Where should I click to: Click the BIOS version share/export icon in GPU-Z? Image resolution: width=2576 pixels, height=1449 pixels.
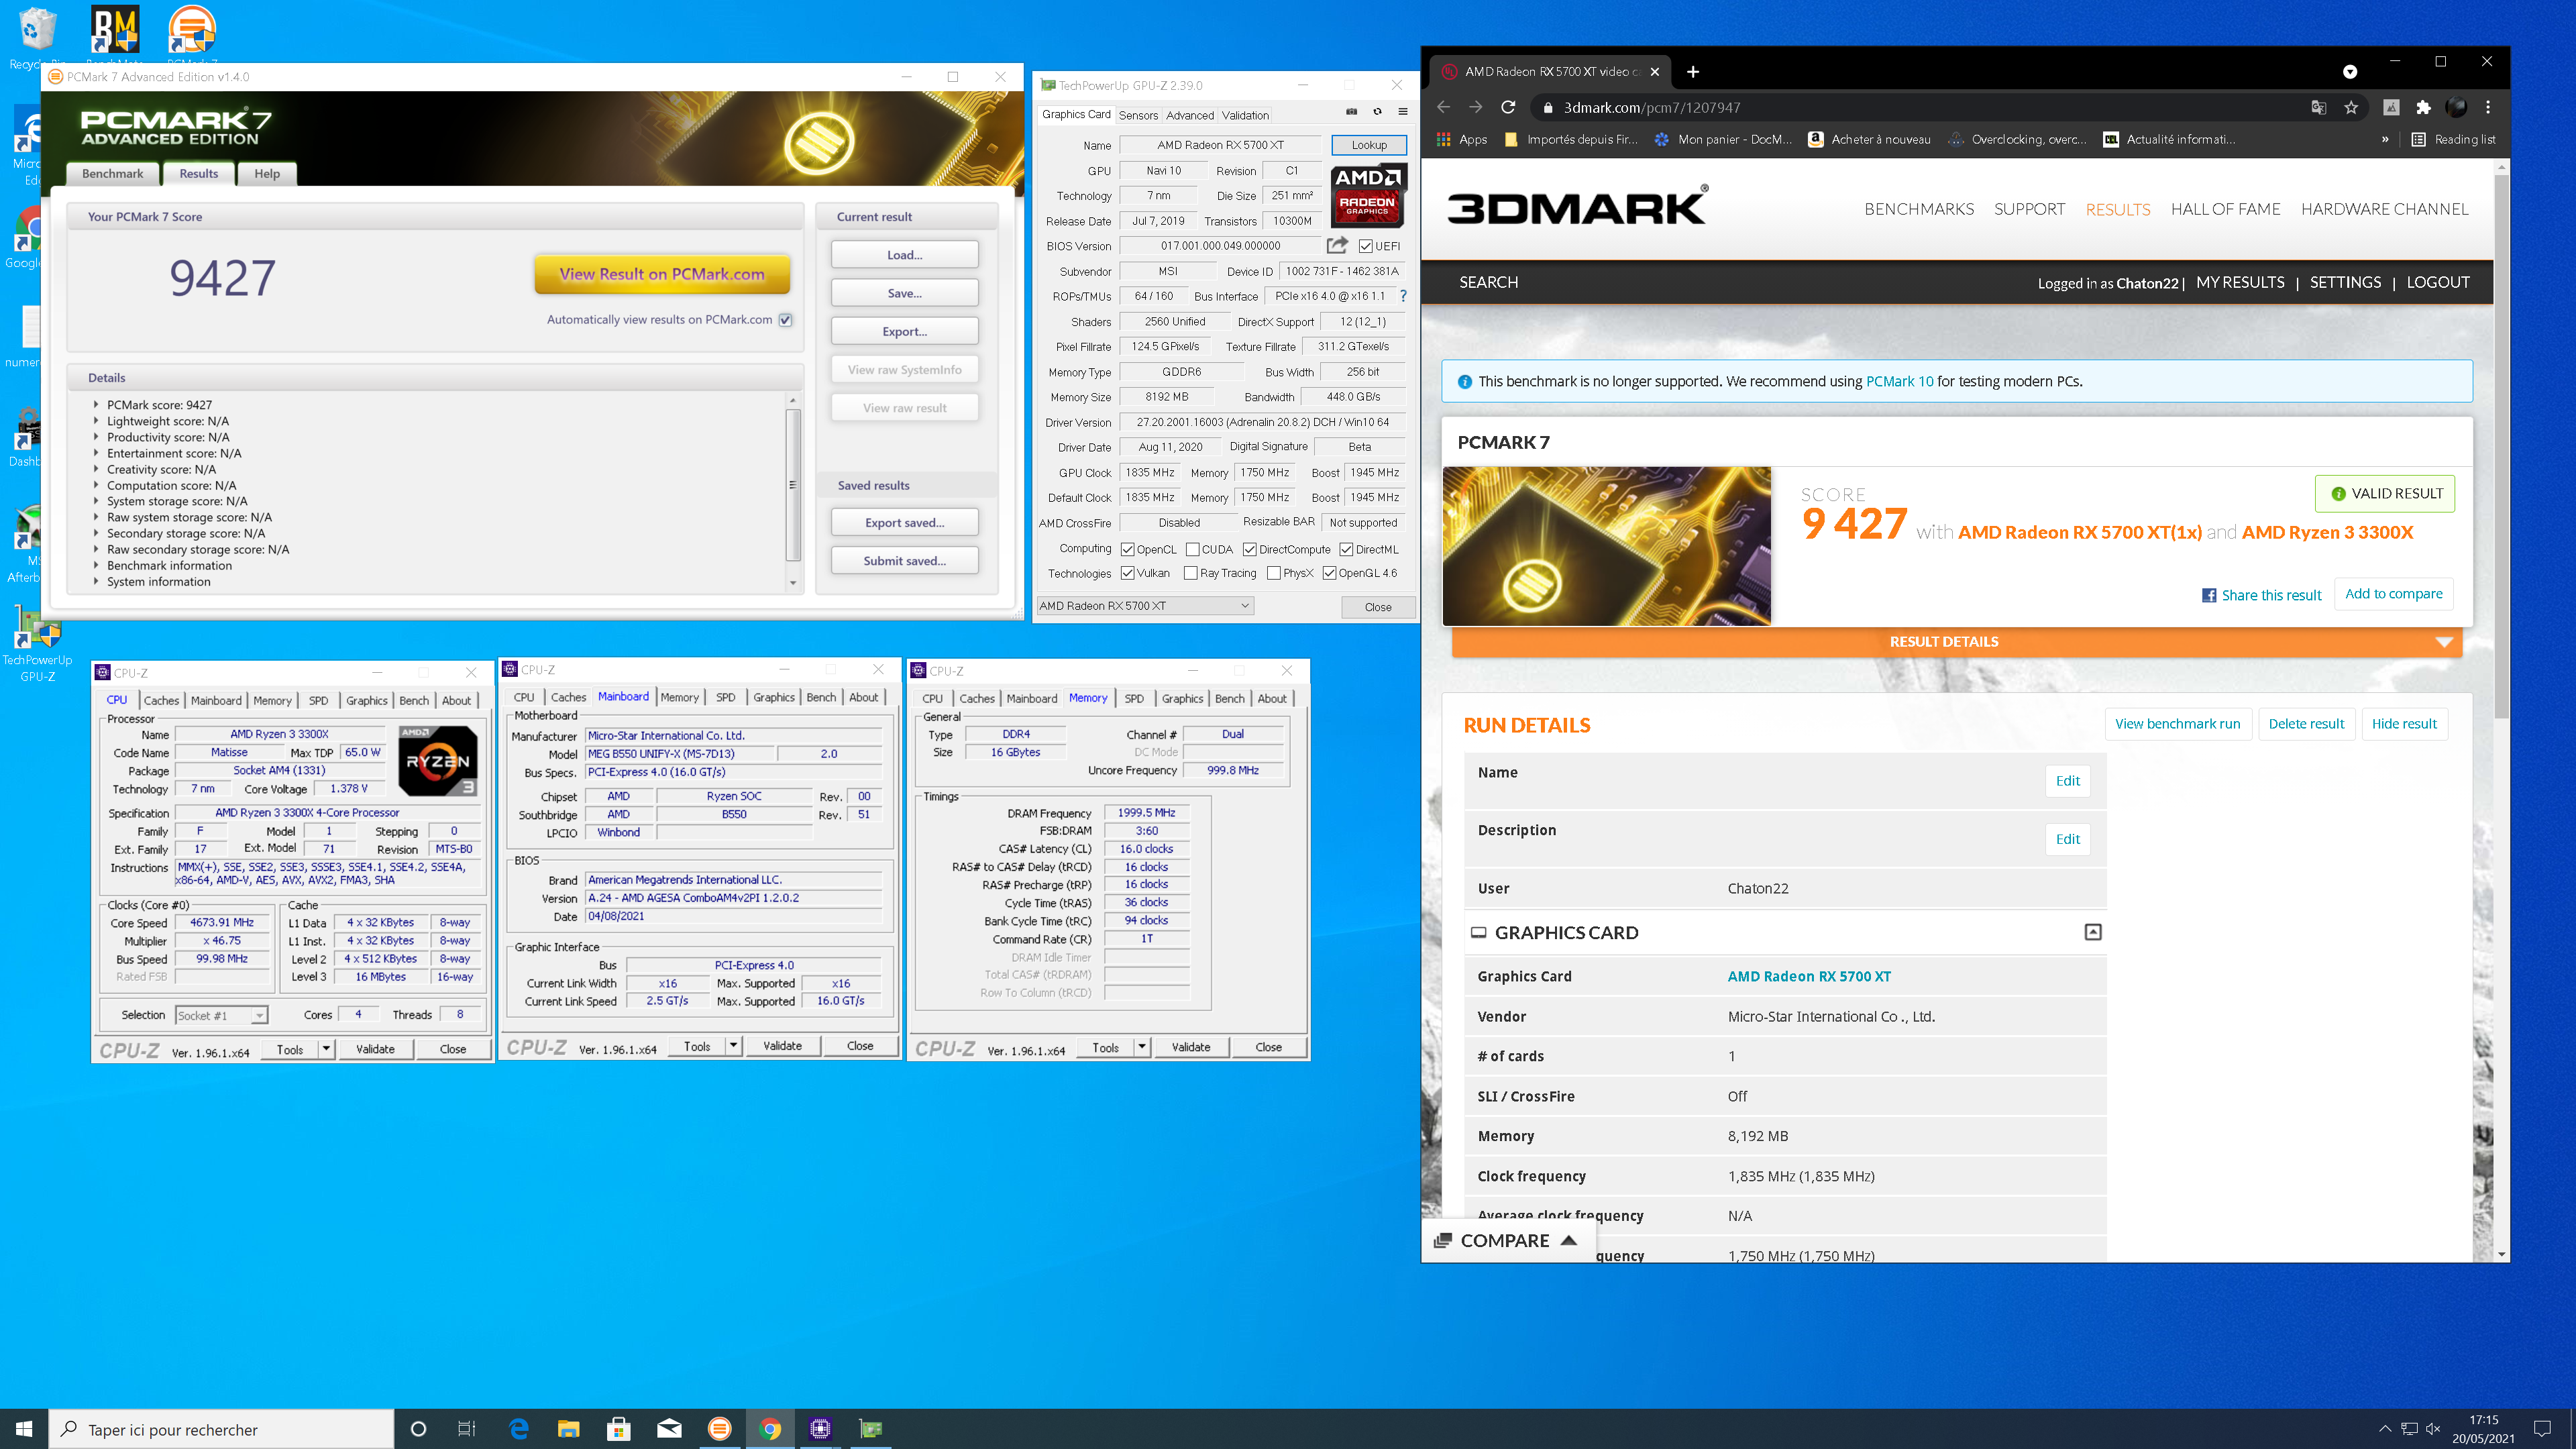[x=1337, y=245]
